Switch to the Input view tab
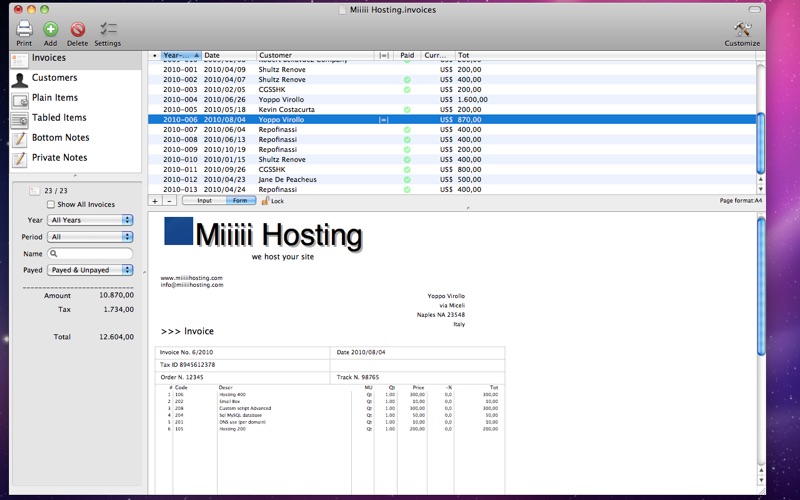 204,201
